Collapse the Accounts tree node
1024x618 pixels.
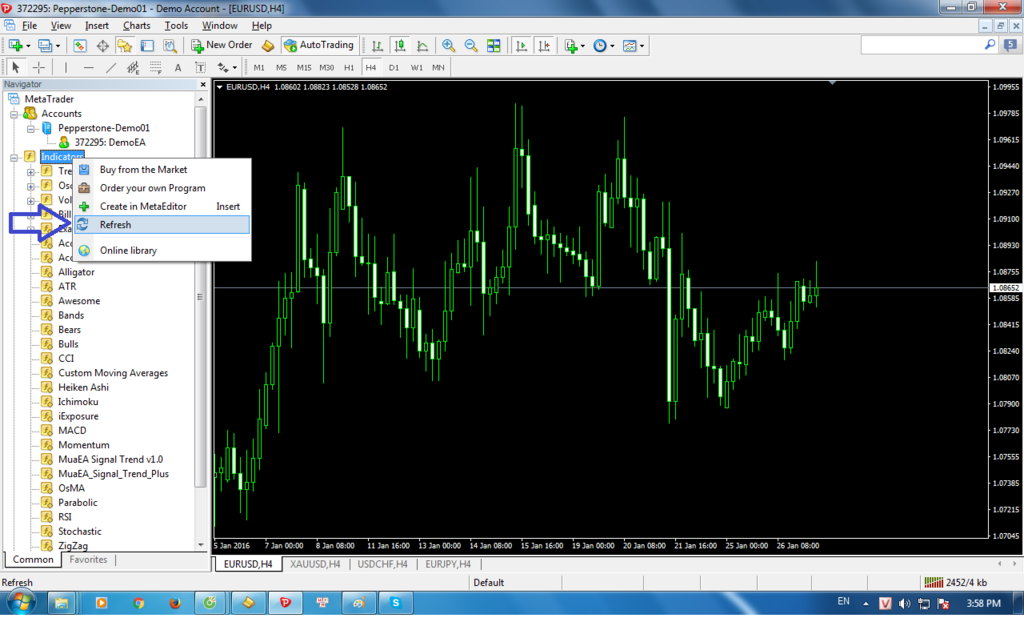(x=14, y=114)
